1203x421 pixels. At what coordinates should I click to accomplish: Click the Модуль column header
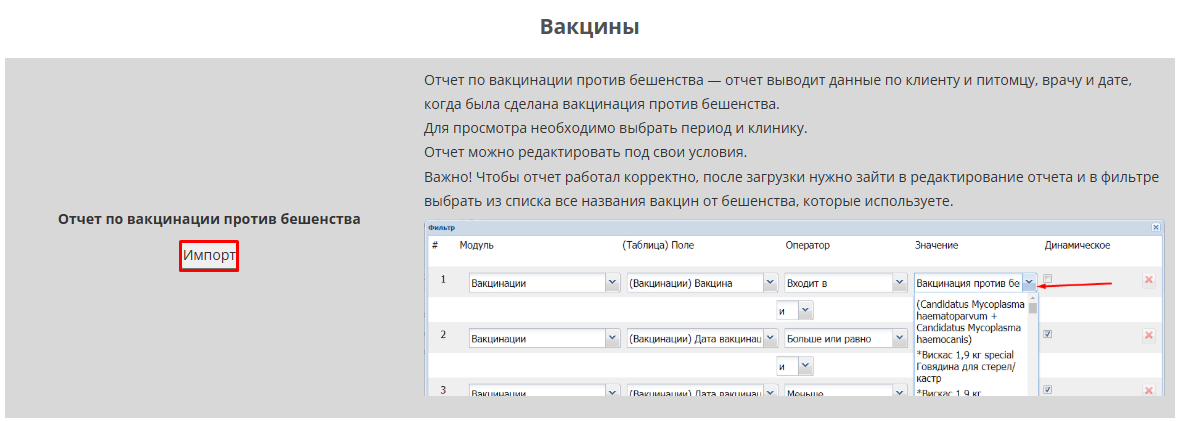[x=477, y=245]
